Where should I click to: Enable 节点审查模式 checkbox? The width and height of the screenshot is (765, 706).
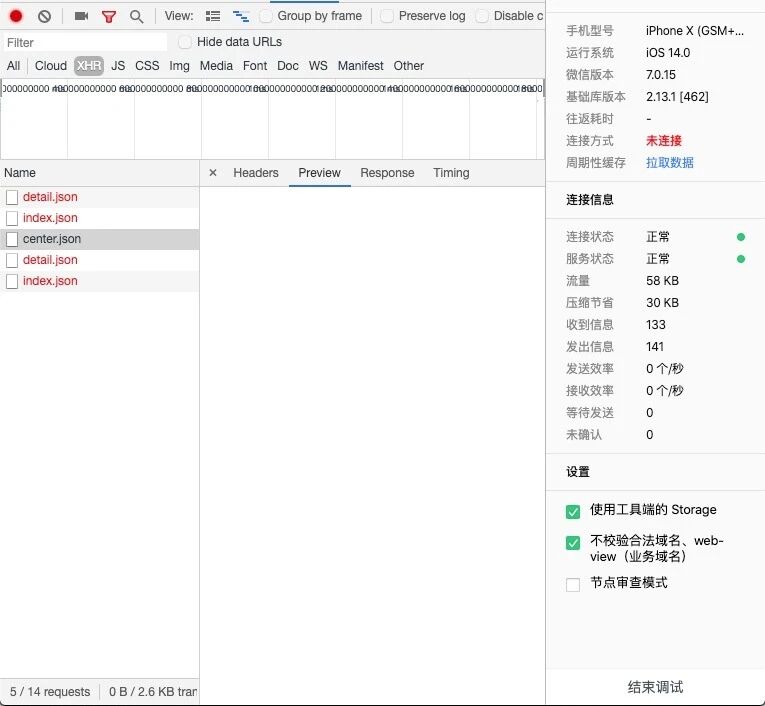tap(573, 584)
